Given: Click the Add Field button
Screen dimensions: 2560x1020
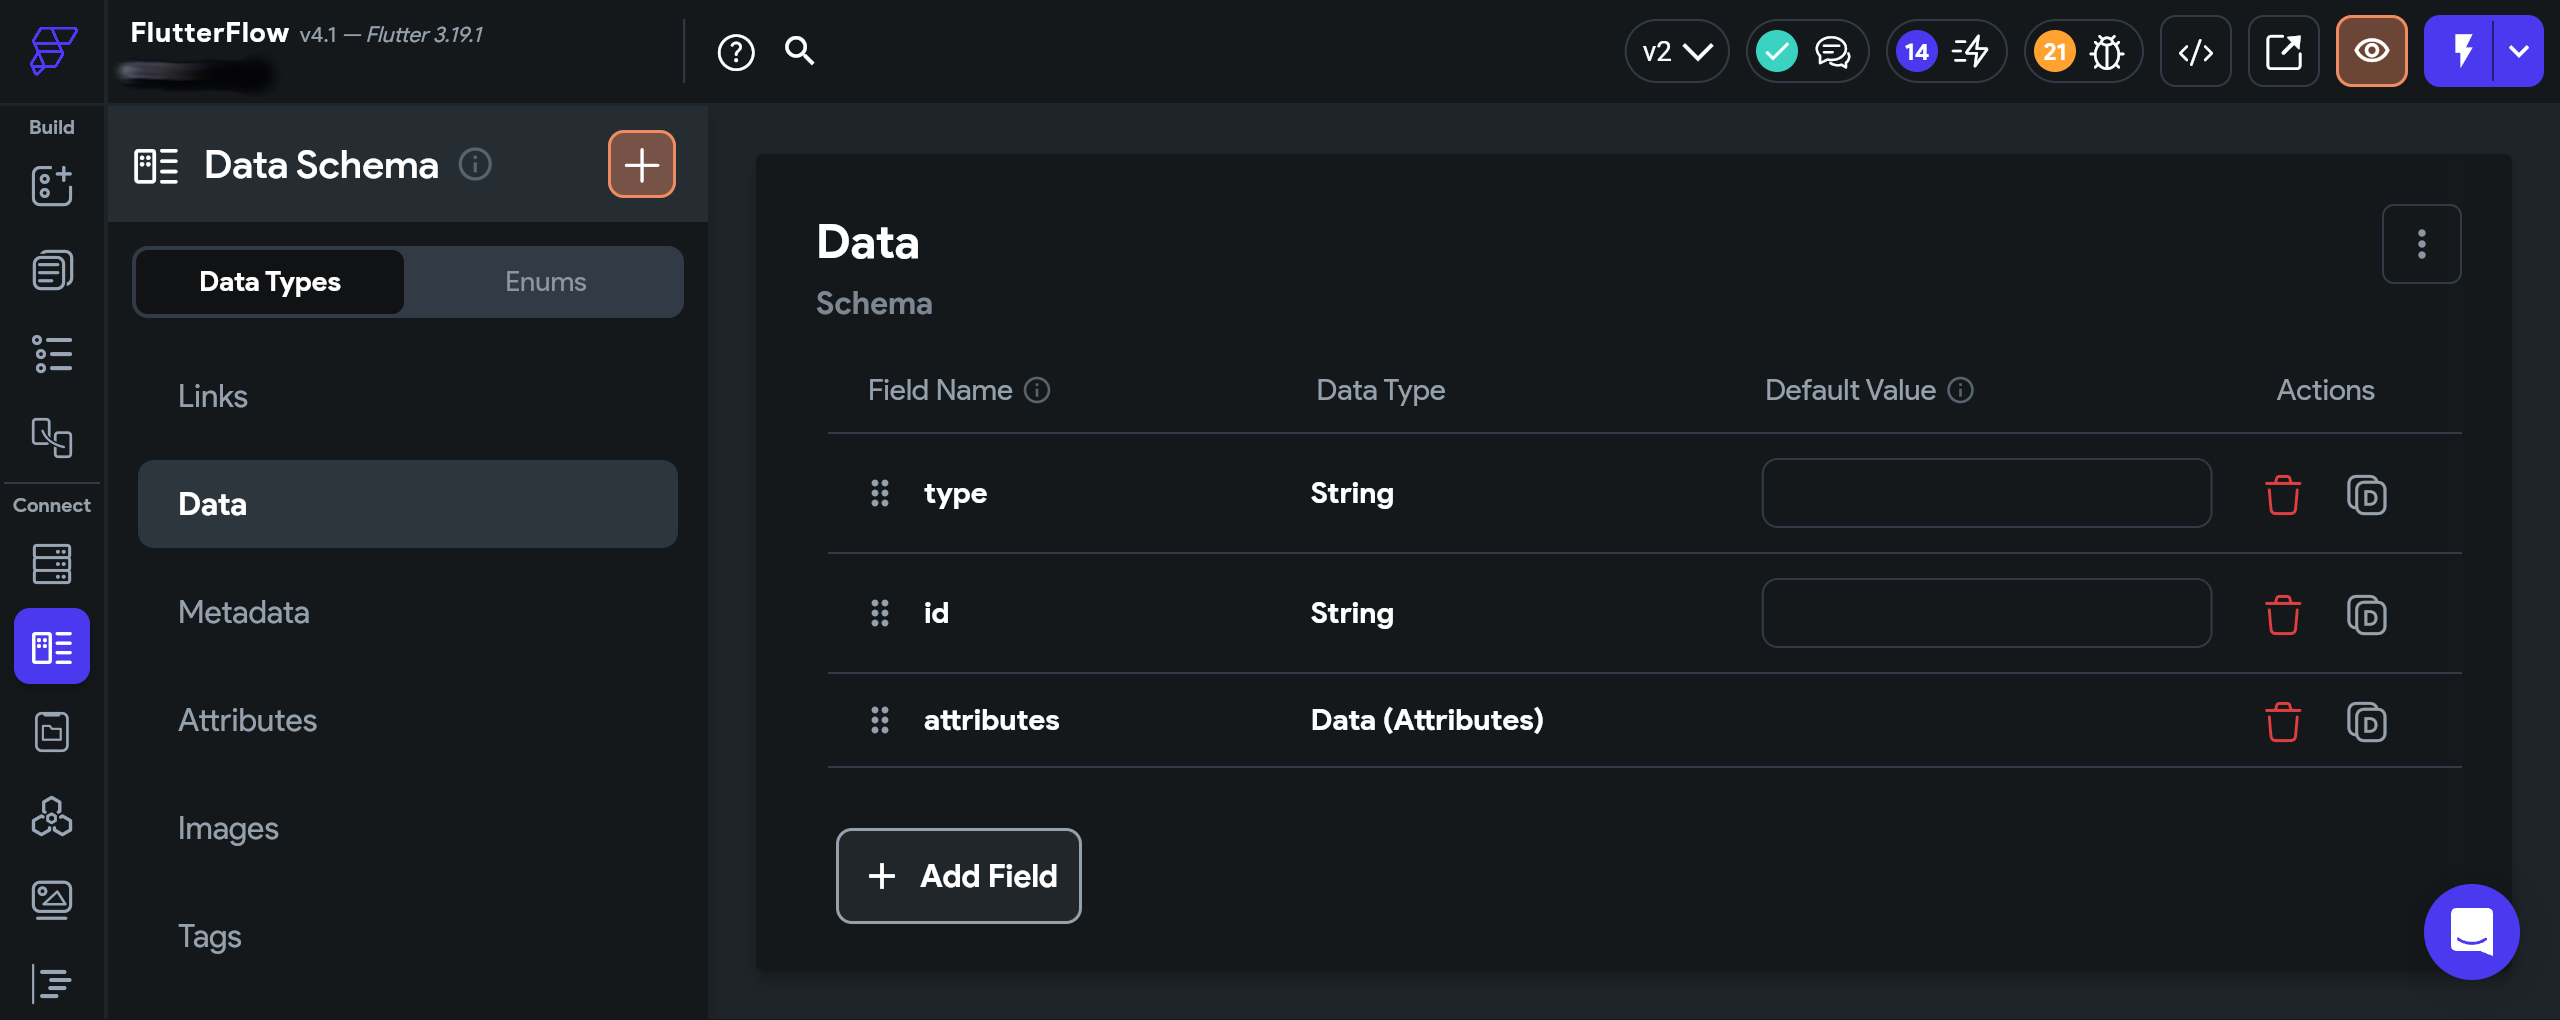Looking at the screenshot, I should tap(958, 876).
